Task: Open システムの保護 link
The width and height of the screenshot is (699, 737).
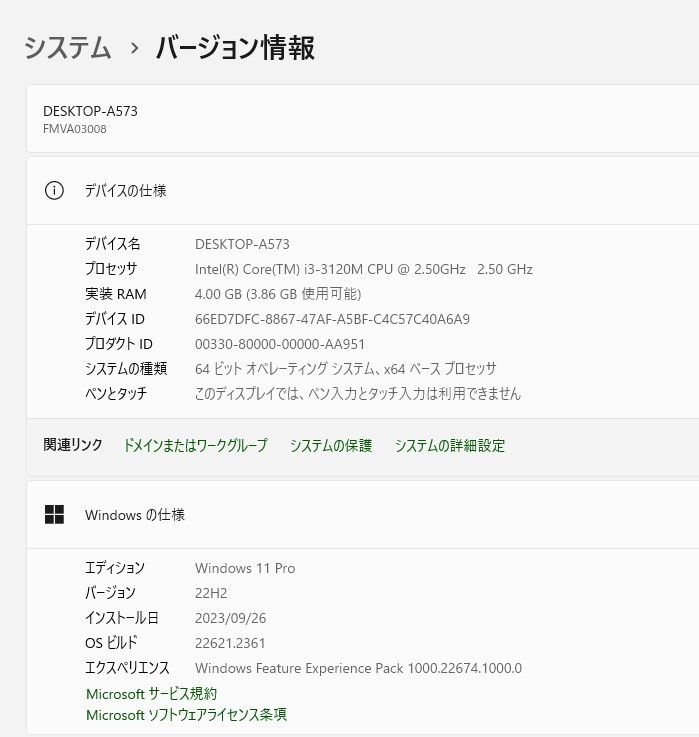Action: [x=331, y=446]
